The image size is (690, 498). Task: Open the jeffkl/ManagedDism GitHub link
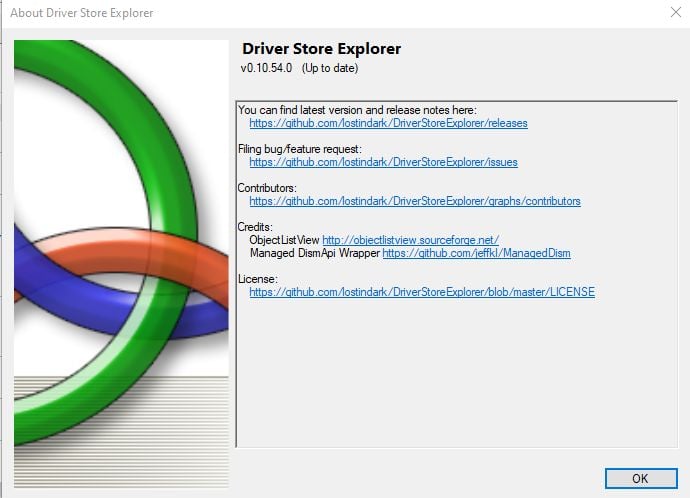476,253
